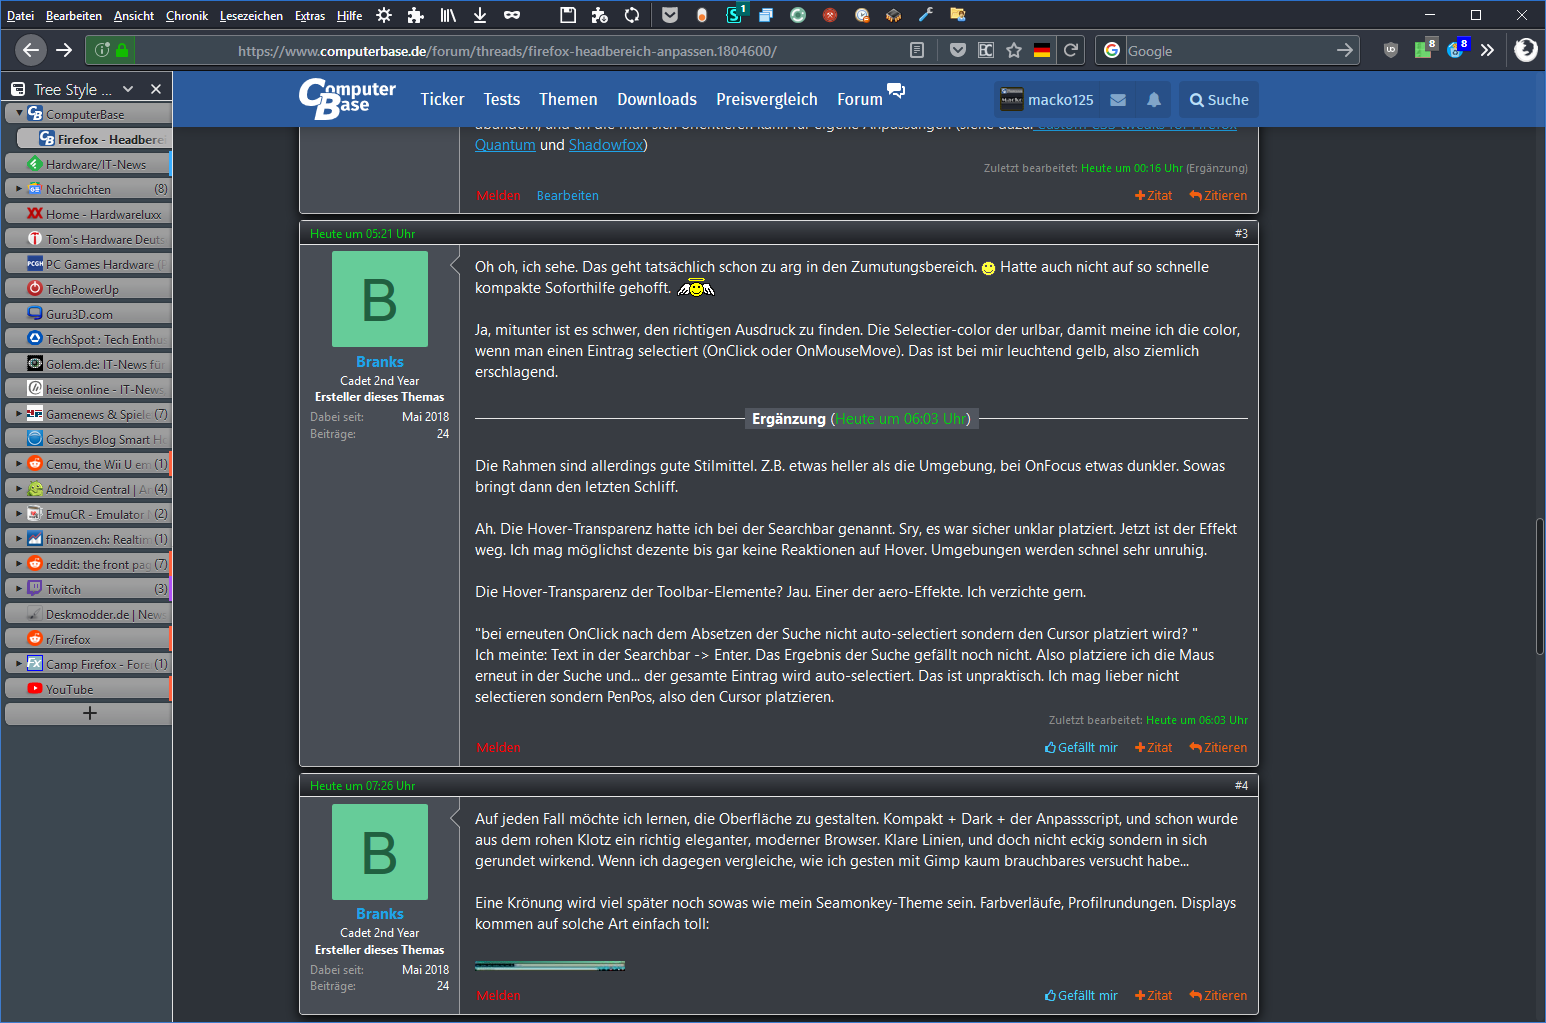1546x1023 pixels.
Task: Click the floppy disk save icon
Action: (x=568, y=15)
